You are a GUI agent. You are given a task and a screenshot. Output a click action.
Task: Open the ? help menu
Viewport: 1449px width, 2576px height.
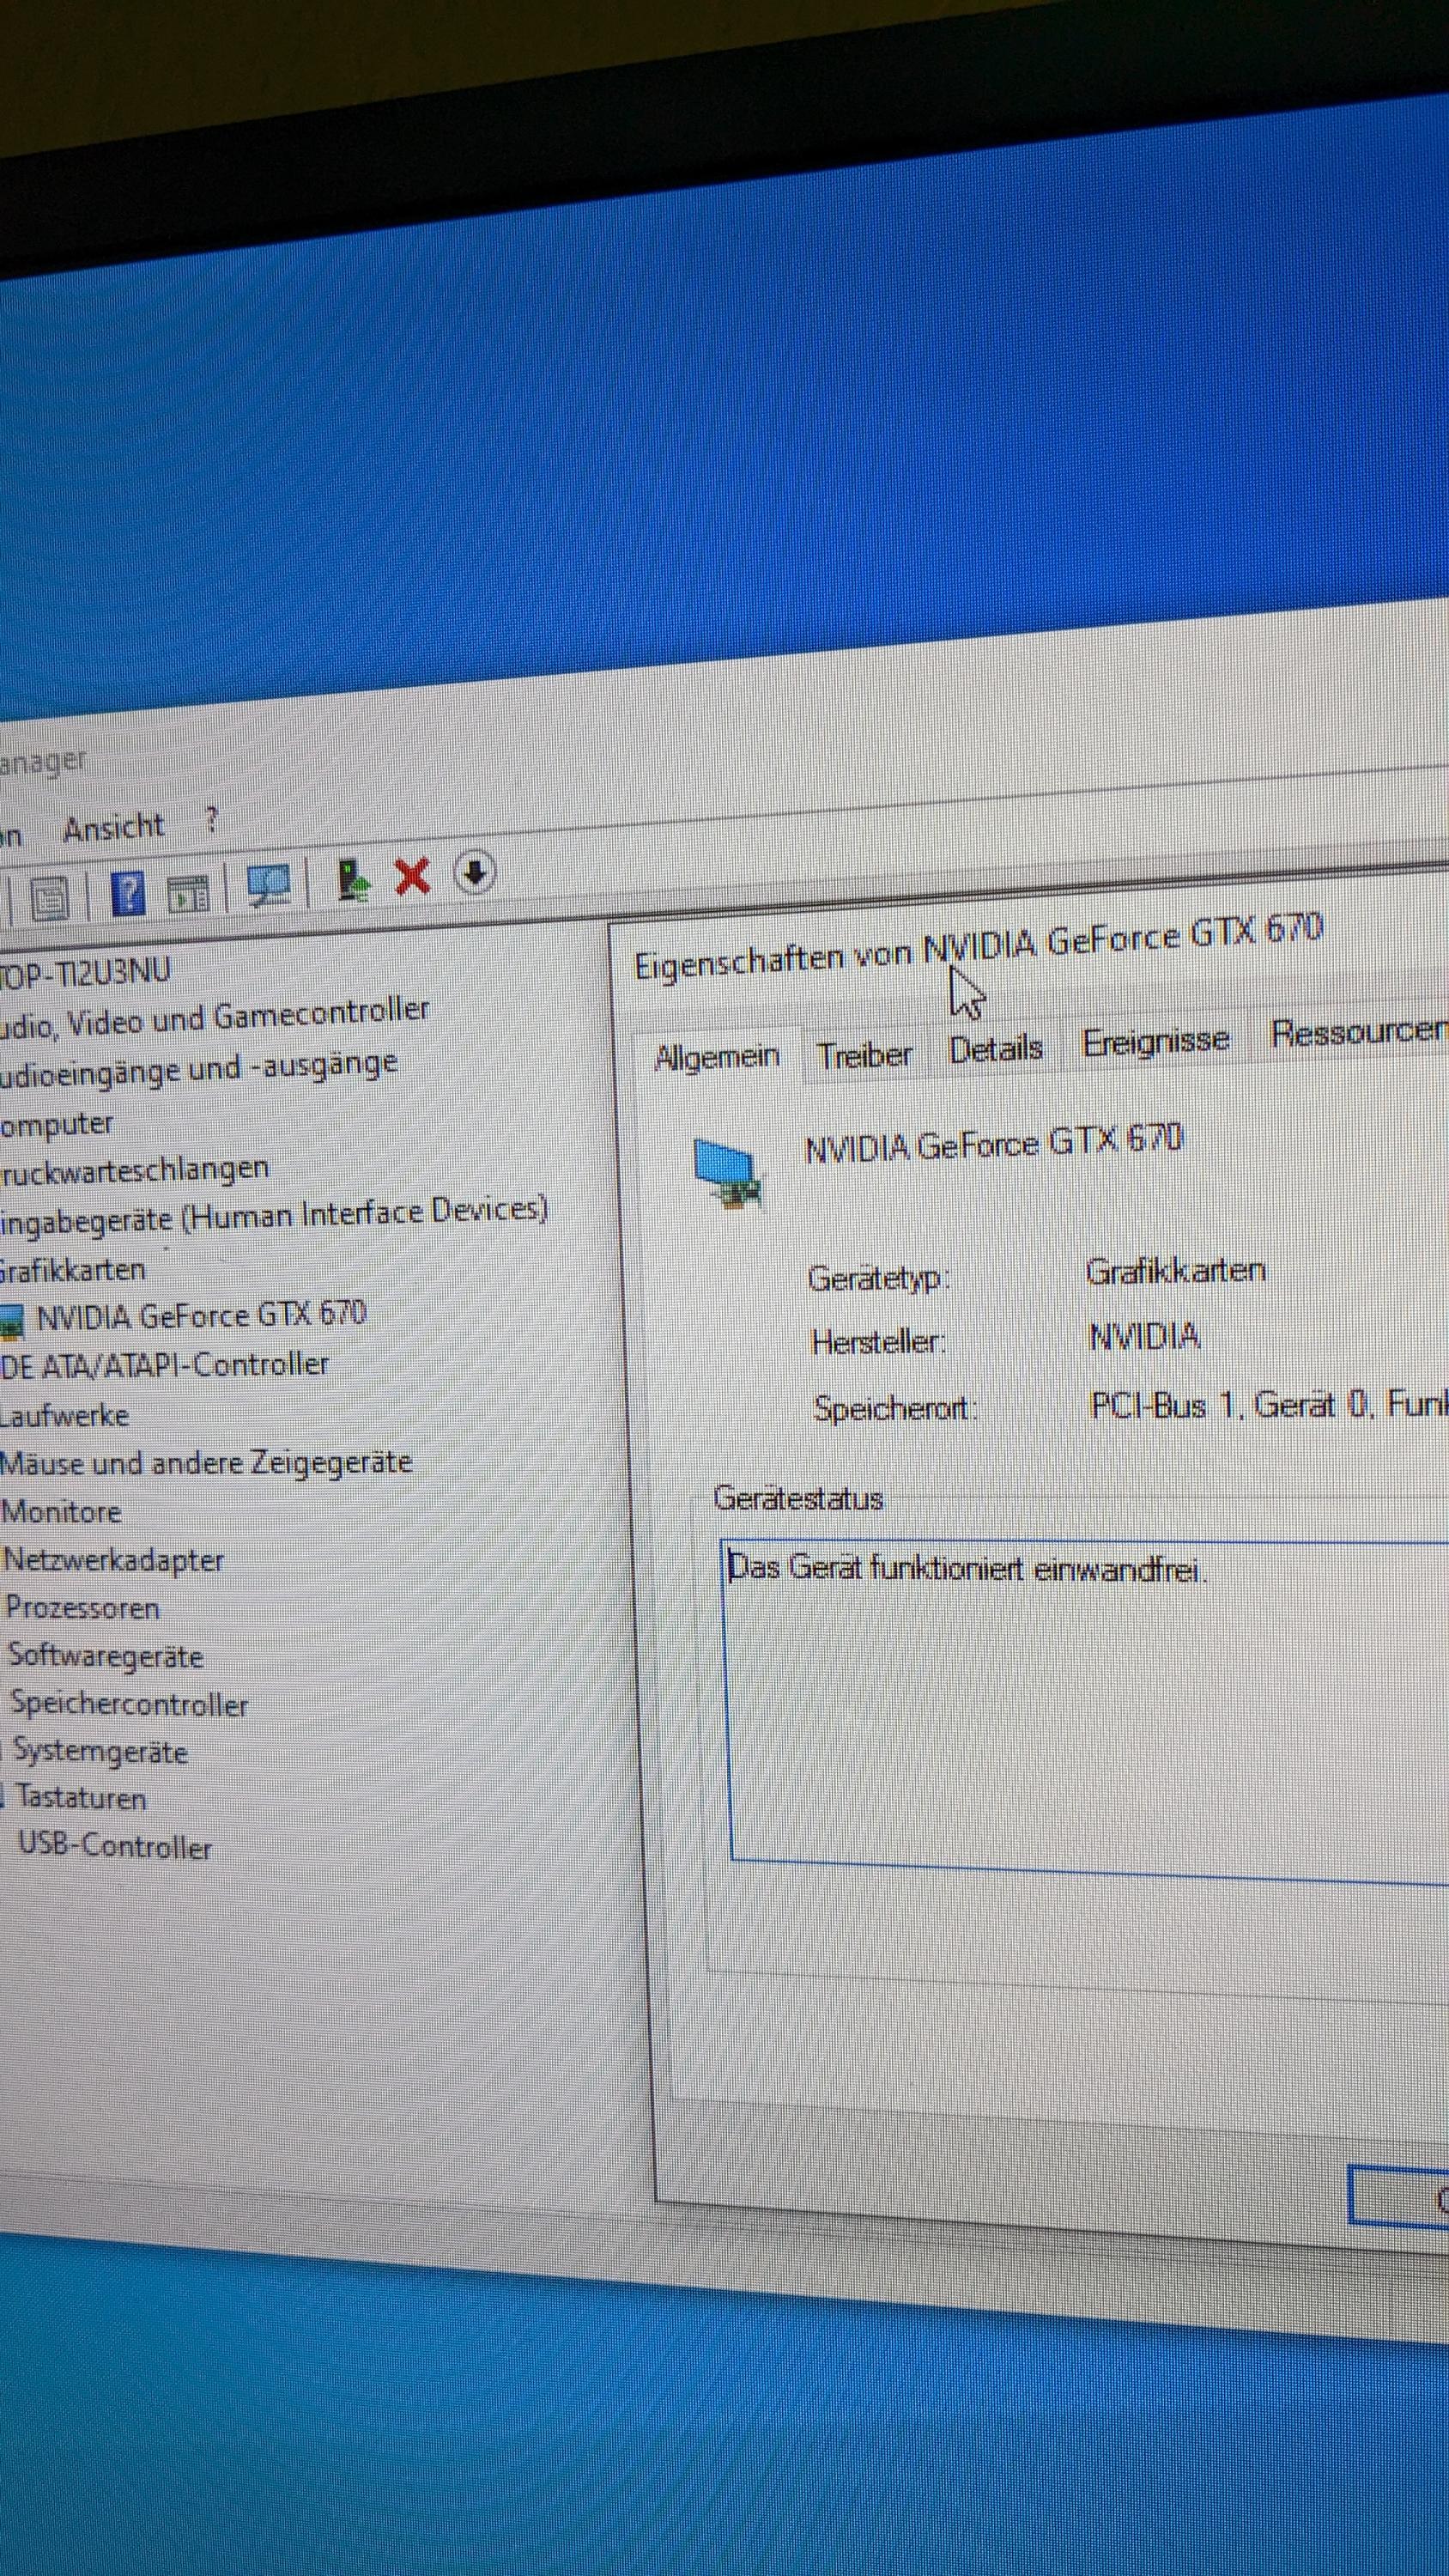click(x=211, y=820)
